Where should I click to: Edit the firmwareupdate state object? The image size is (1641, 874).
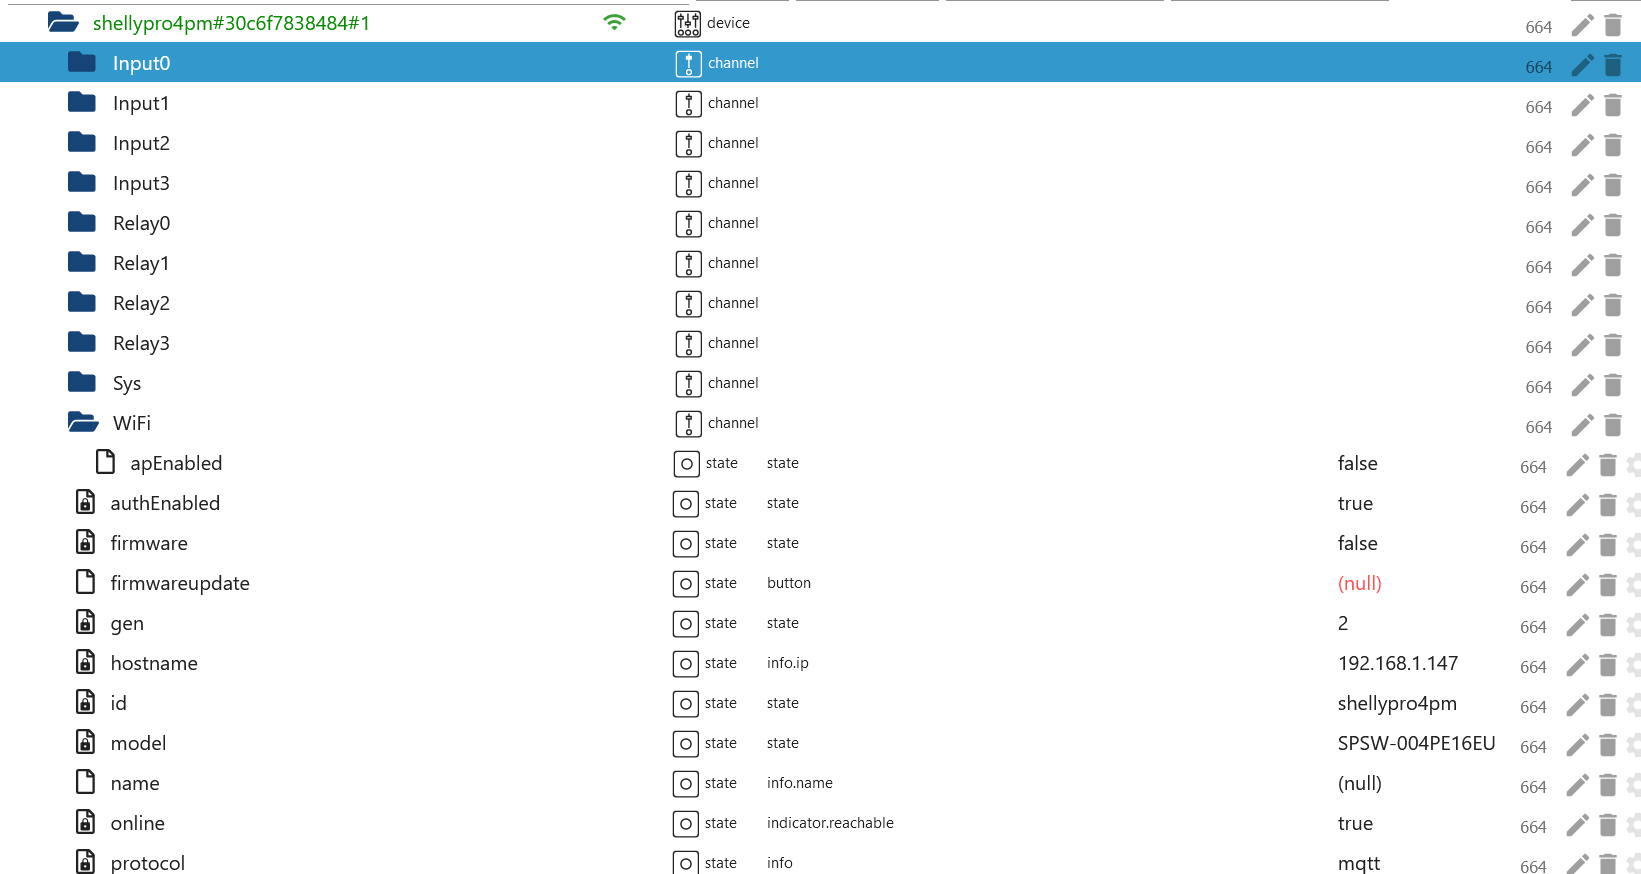pos(1577,585)
